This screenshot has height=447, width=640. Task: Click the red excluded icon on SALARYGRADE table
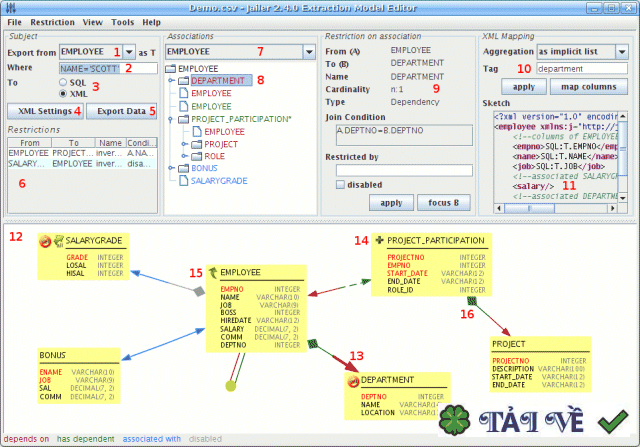coord(45,242)
